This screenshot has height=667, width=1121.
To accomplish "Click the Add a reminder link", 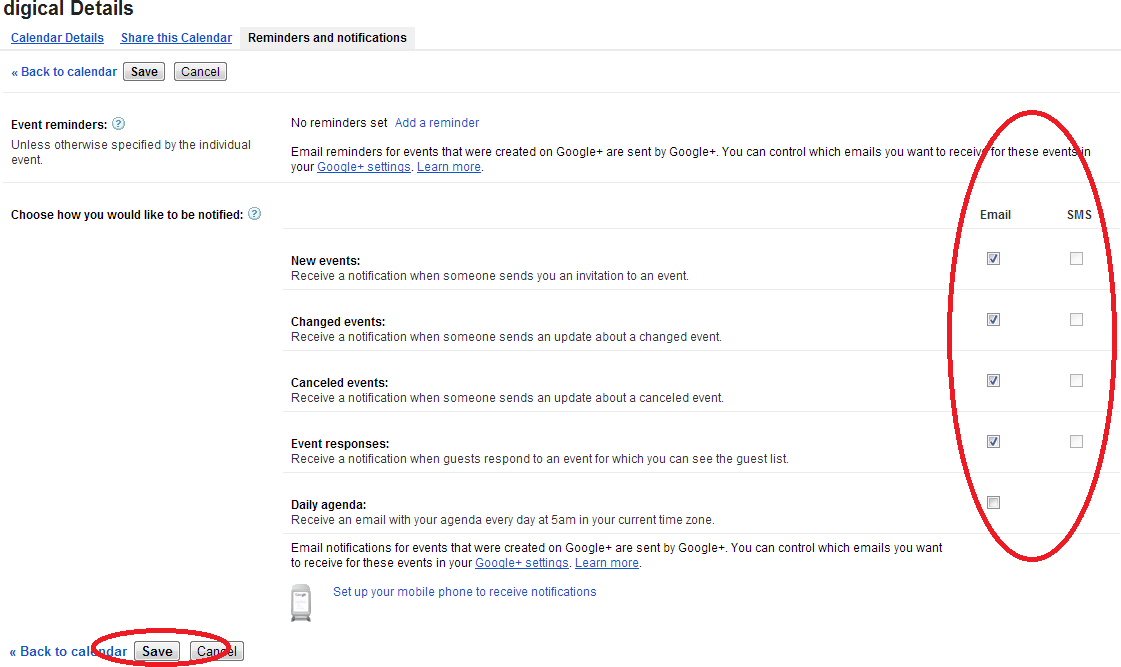I will (437, 123).
